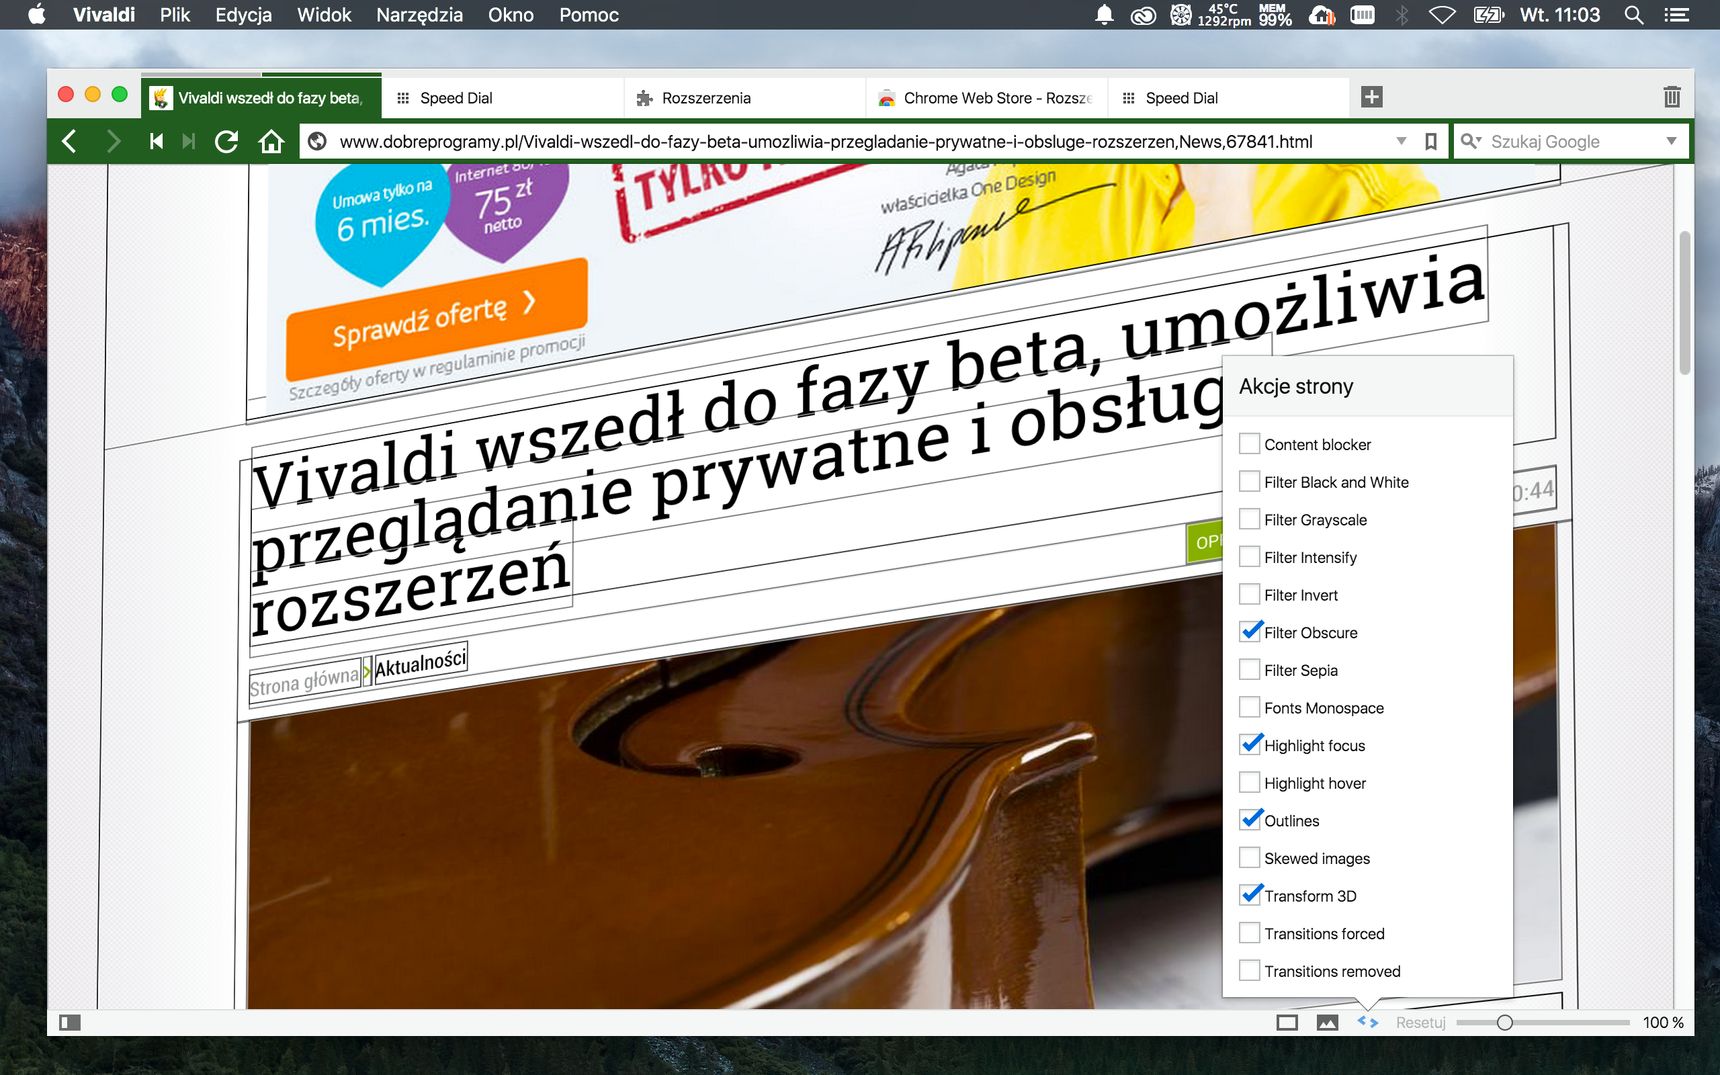Enable Filter Sepia
Image resolution: width=1720 pixels, height=1075 pixels.
1250,669
